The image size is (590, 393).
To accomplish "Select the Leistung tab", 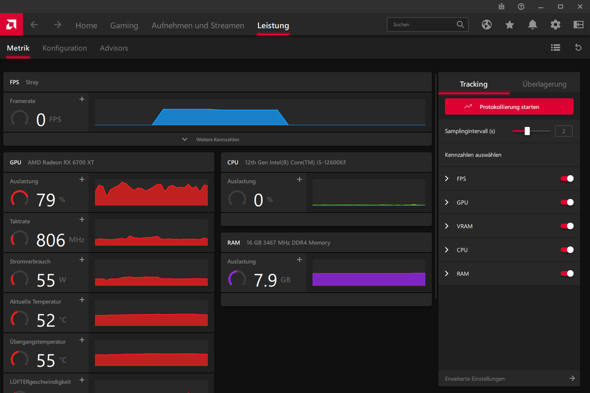I will click(x=273, y=26).
